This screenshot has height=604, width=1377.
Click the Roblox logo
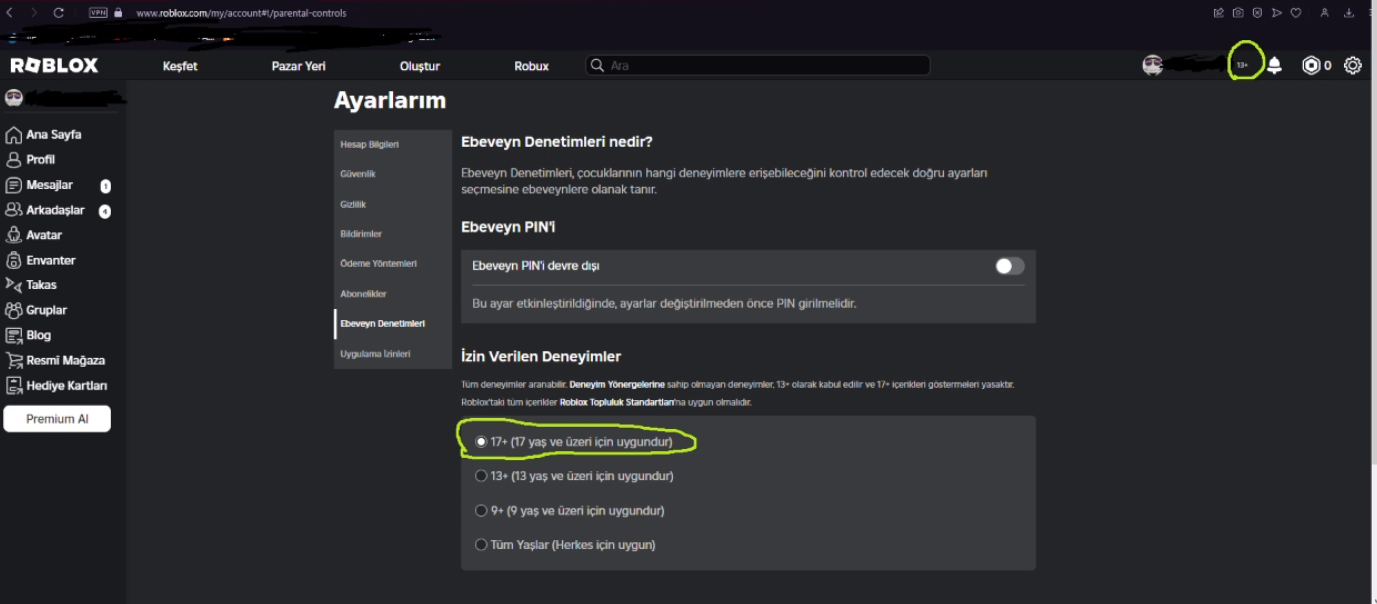click(54, 65)
